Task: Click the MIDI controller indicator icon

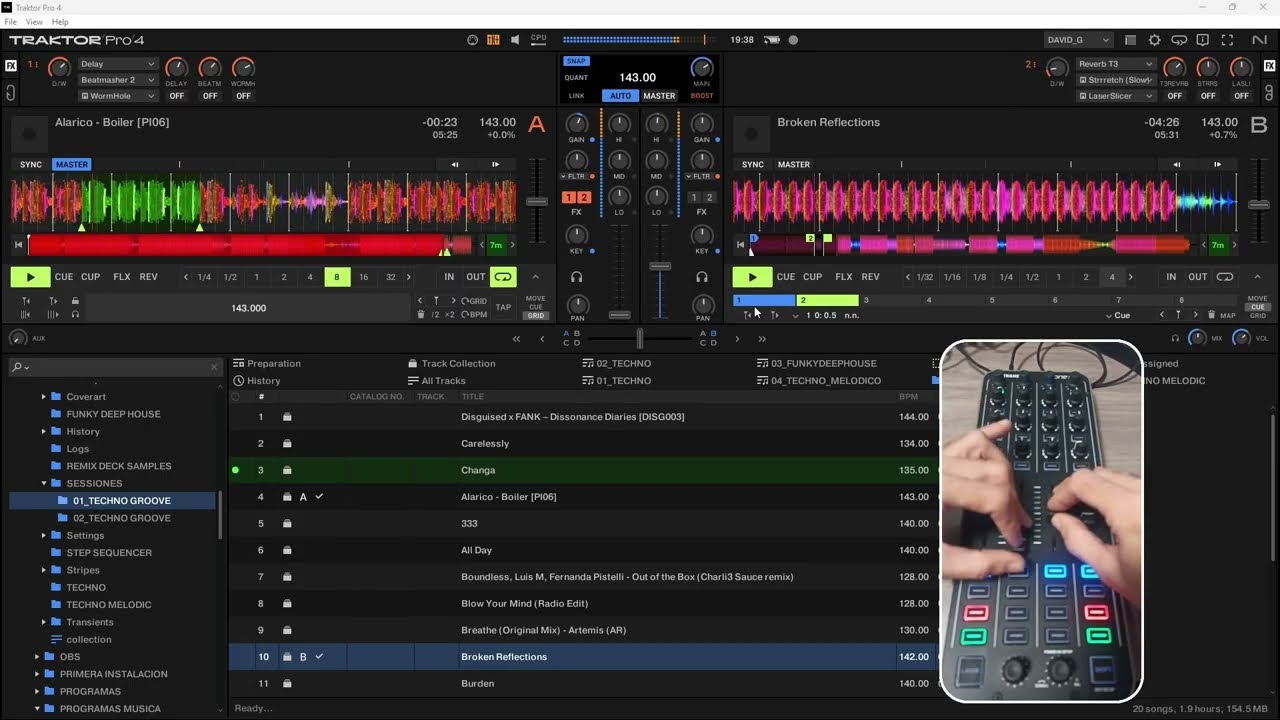Action: [472, 40]
